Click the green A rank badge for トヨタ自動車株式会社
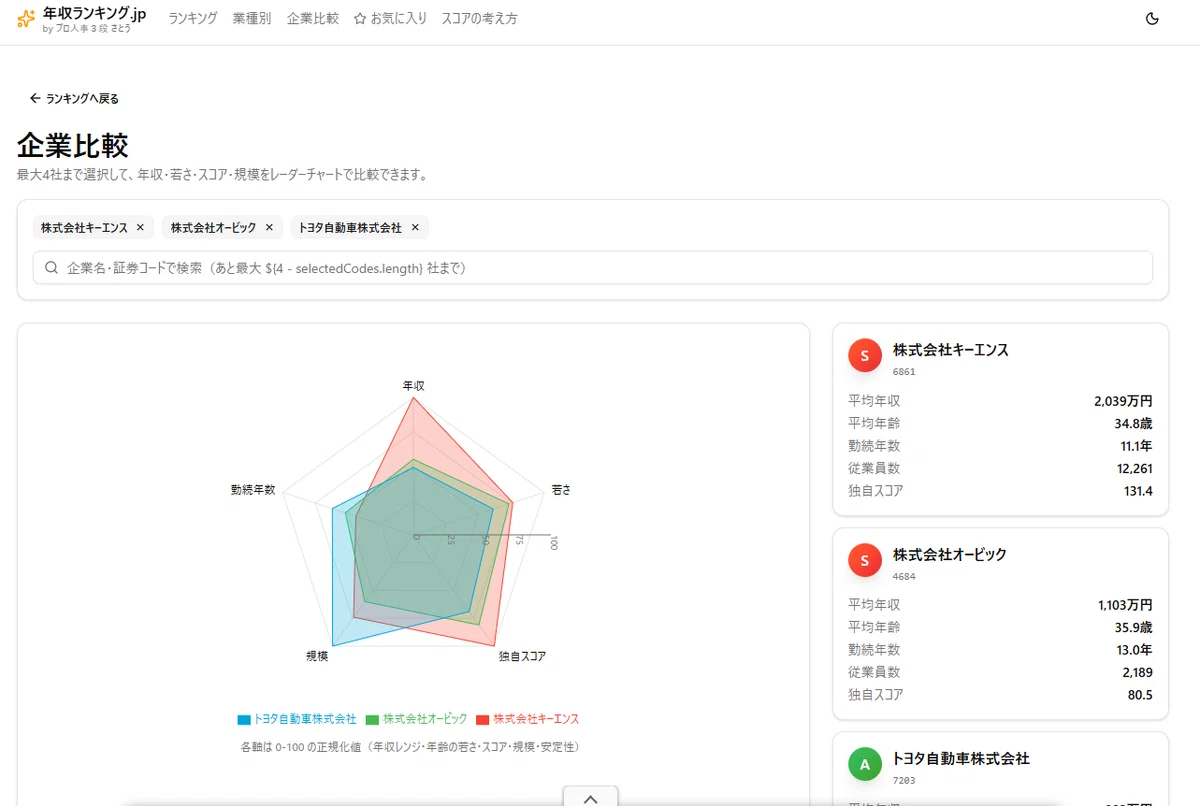 point(865,765)
